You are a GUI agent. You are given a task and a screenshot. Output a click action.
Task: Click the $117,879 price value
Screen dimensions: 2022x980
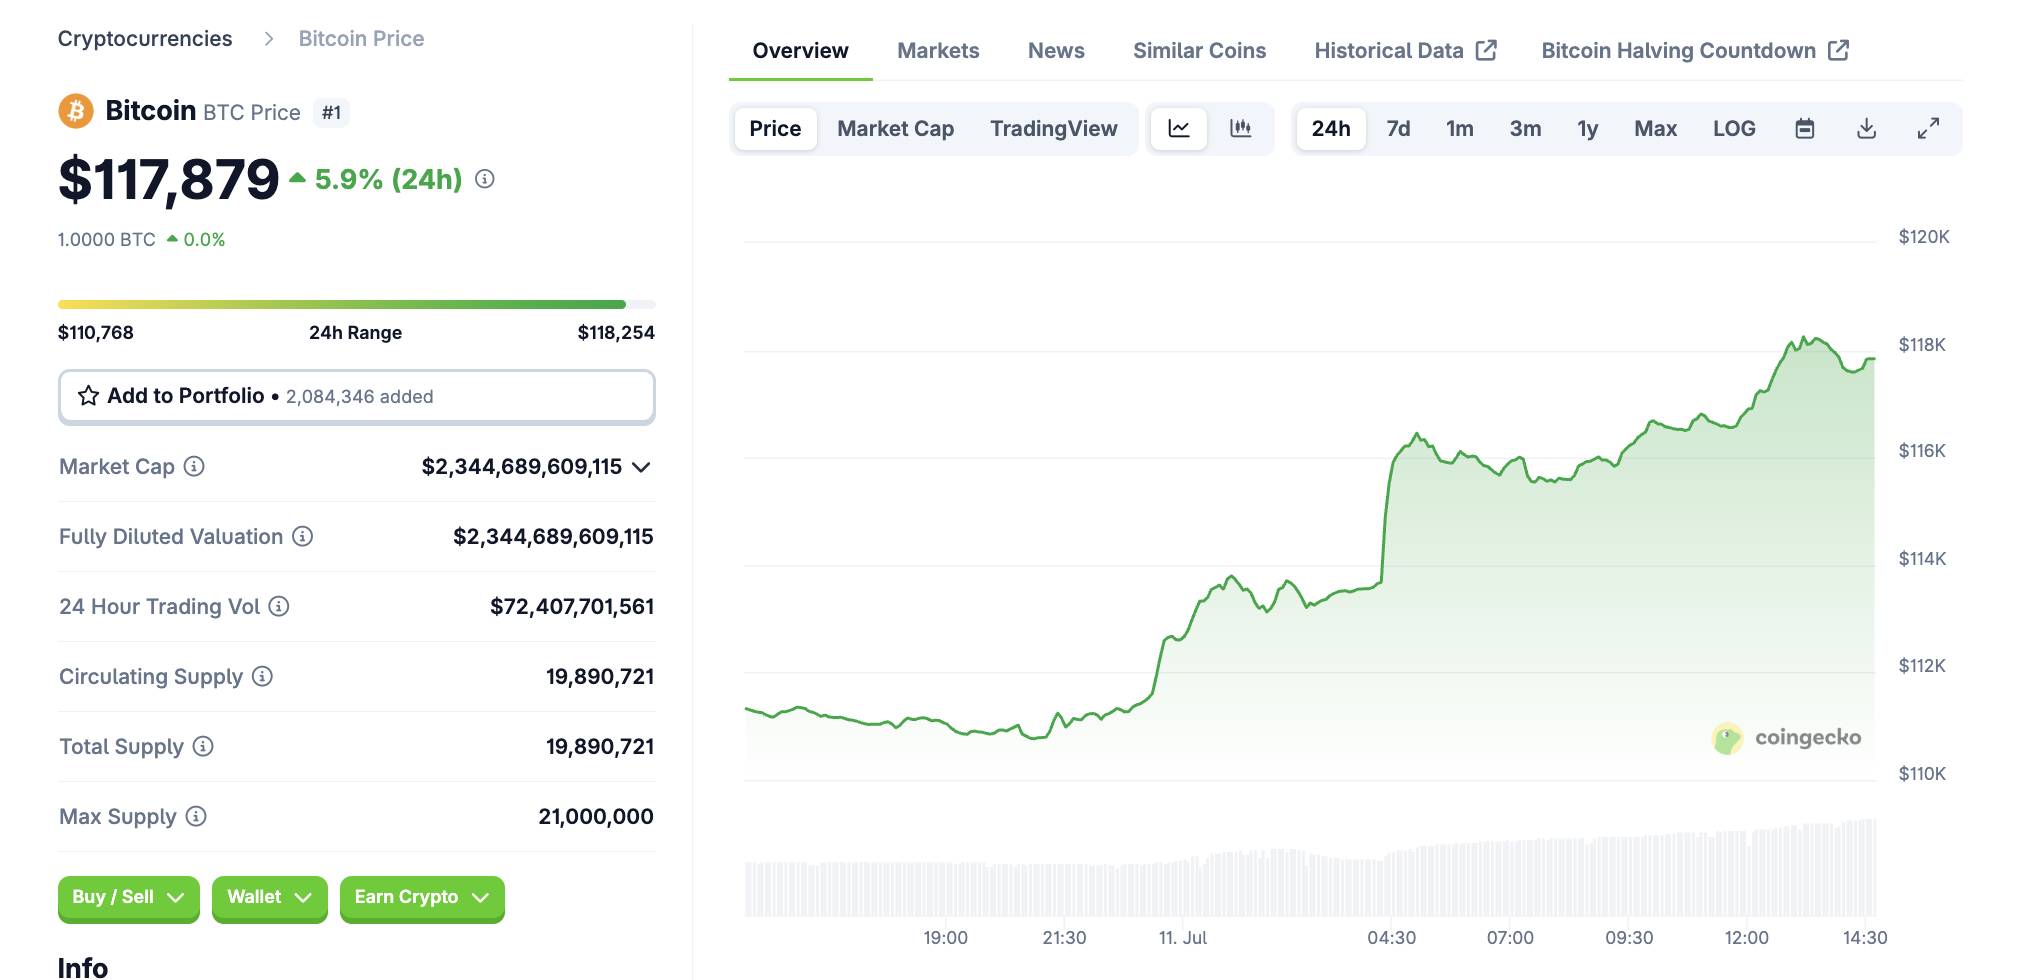click(169, 179)
